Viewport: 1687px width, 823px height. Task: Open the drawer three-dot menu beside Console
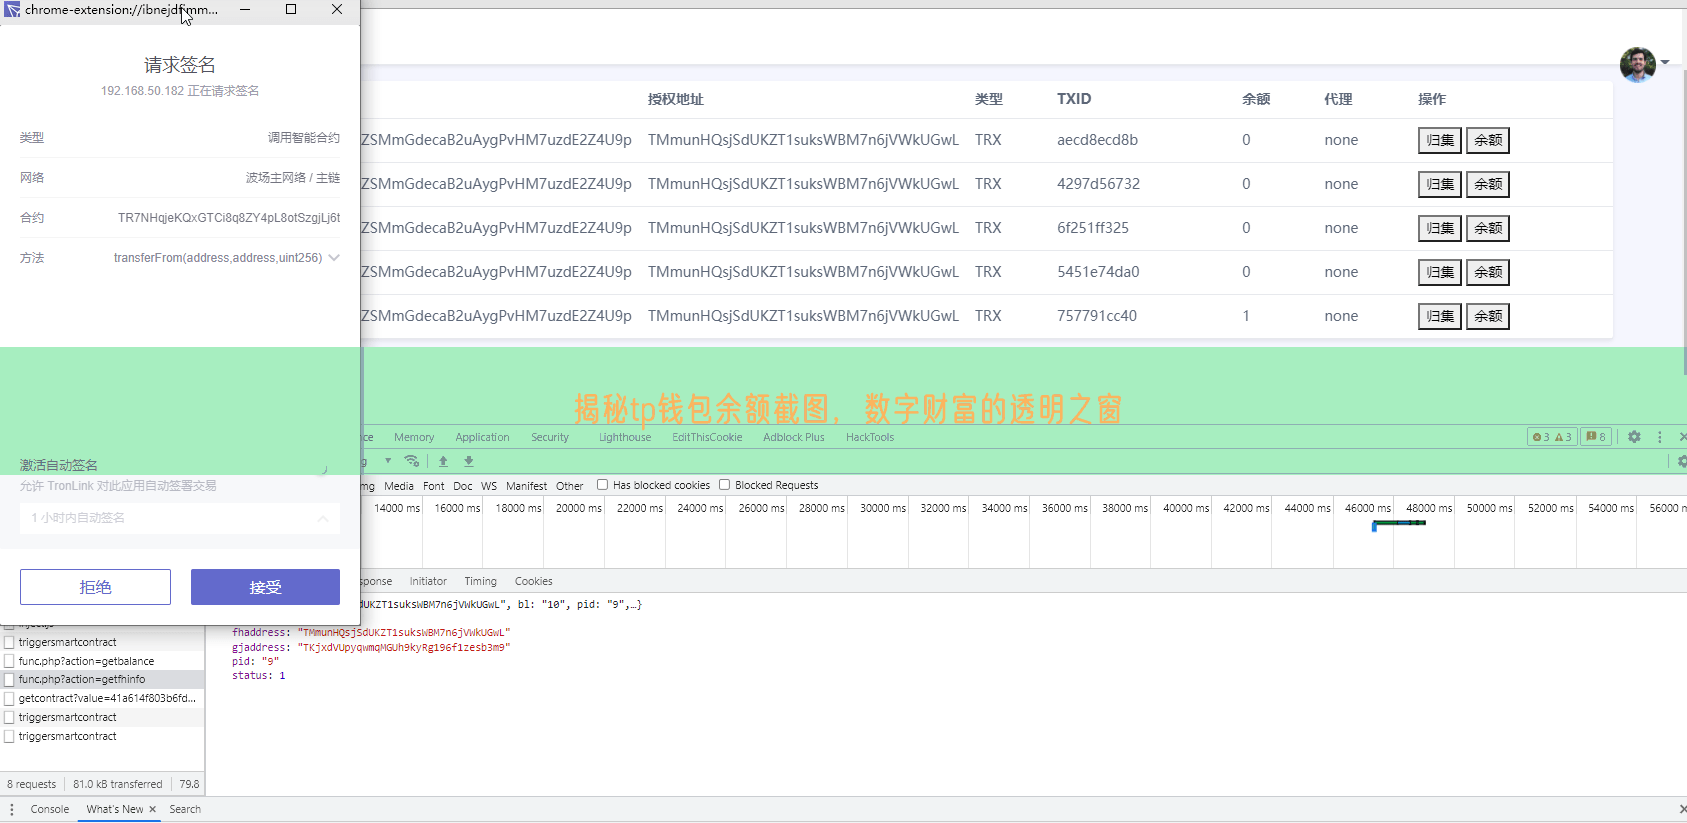pos(12,809)
